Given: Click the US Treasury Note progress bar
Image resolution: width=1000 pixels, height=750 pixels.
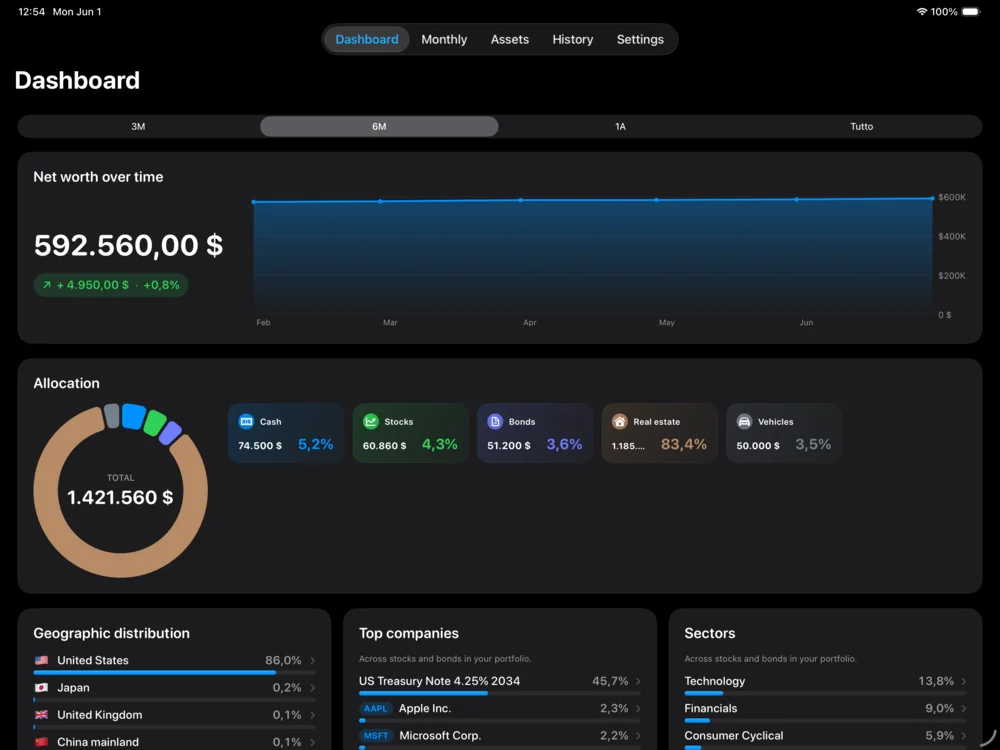Looking at the screenshot, I should (x=499, y=693).
